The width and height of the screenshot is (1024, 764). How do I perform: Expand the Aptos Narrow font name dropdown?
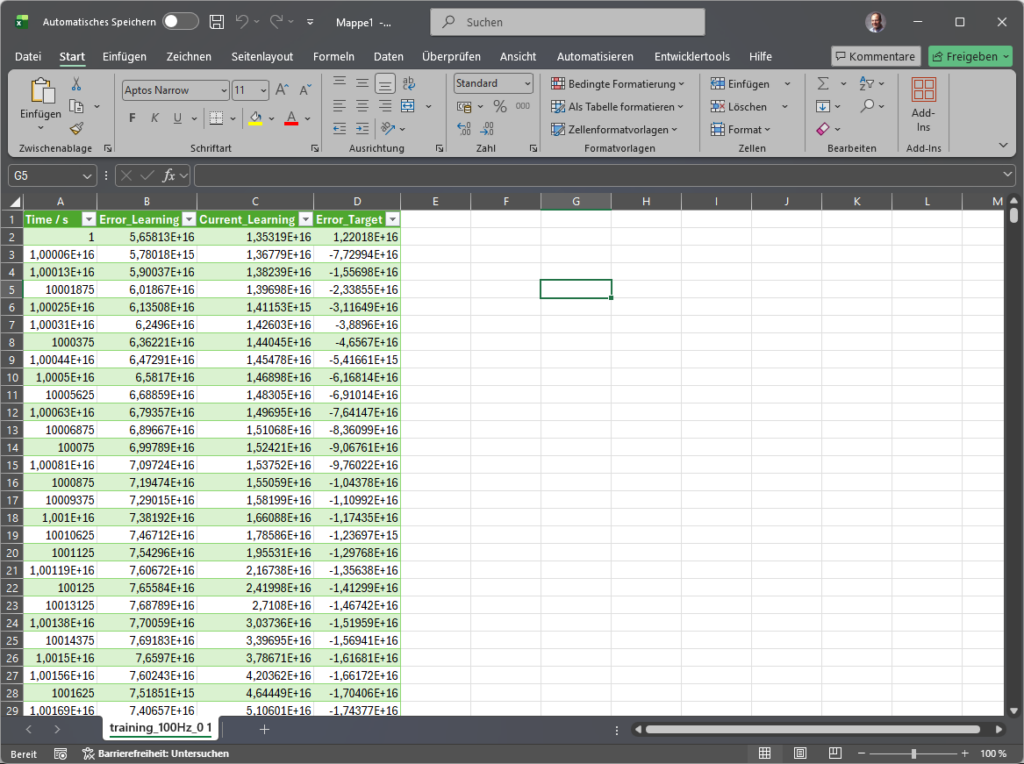pos(223,90)
